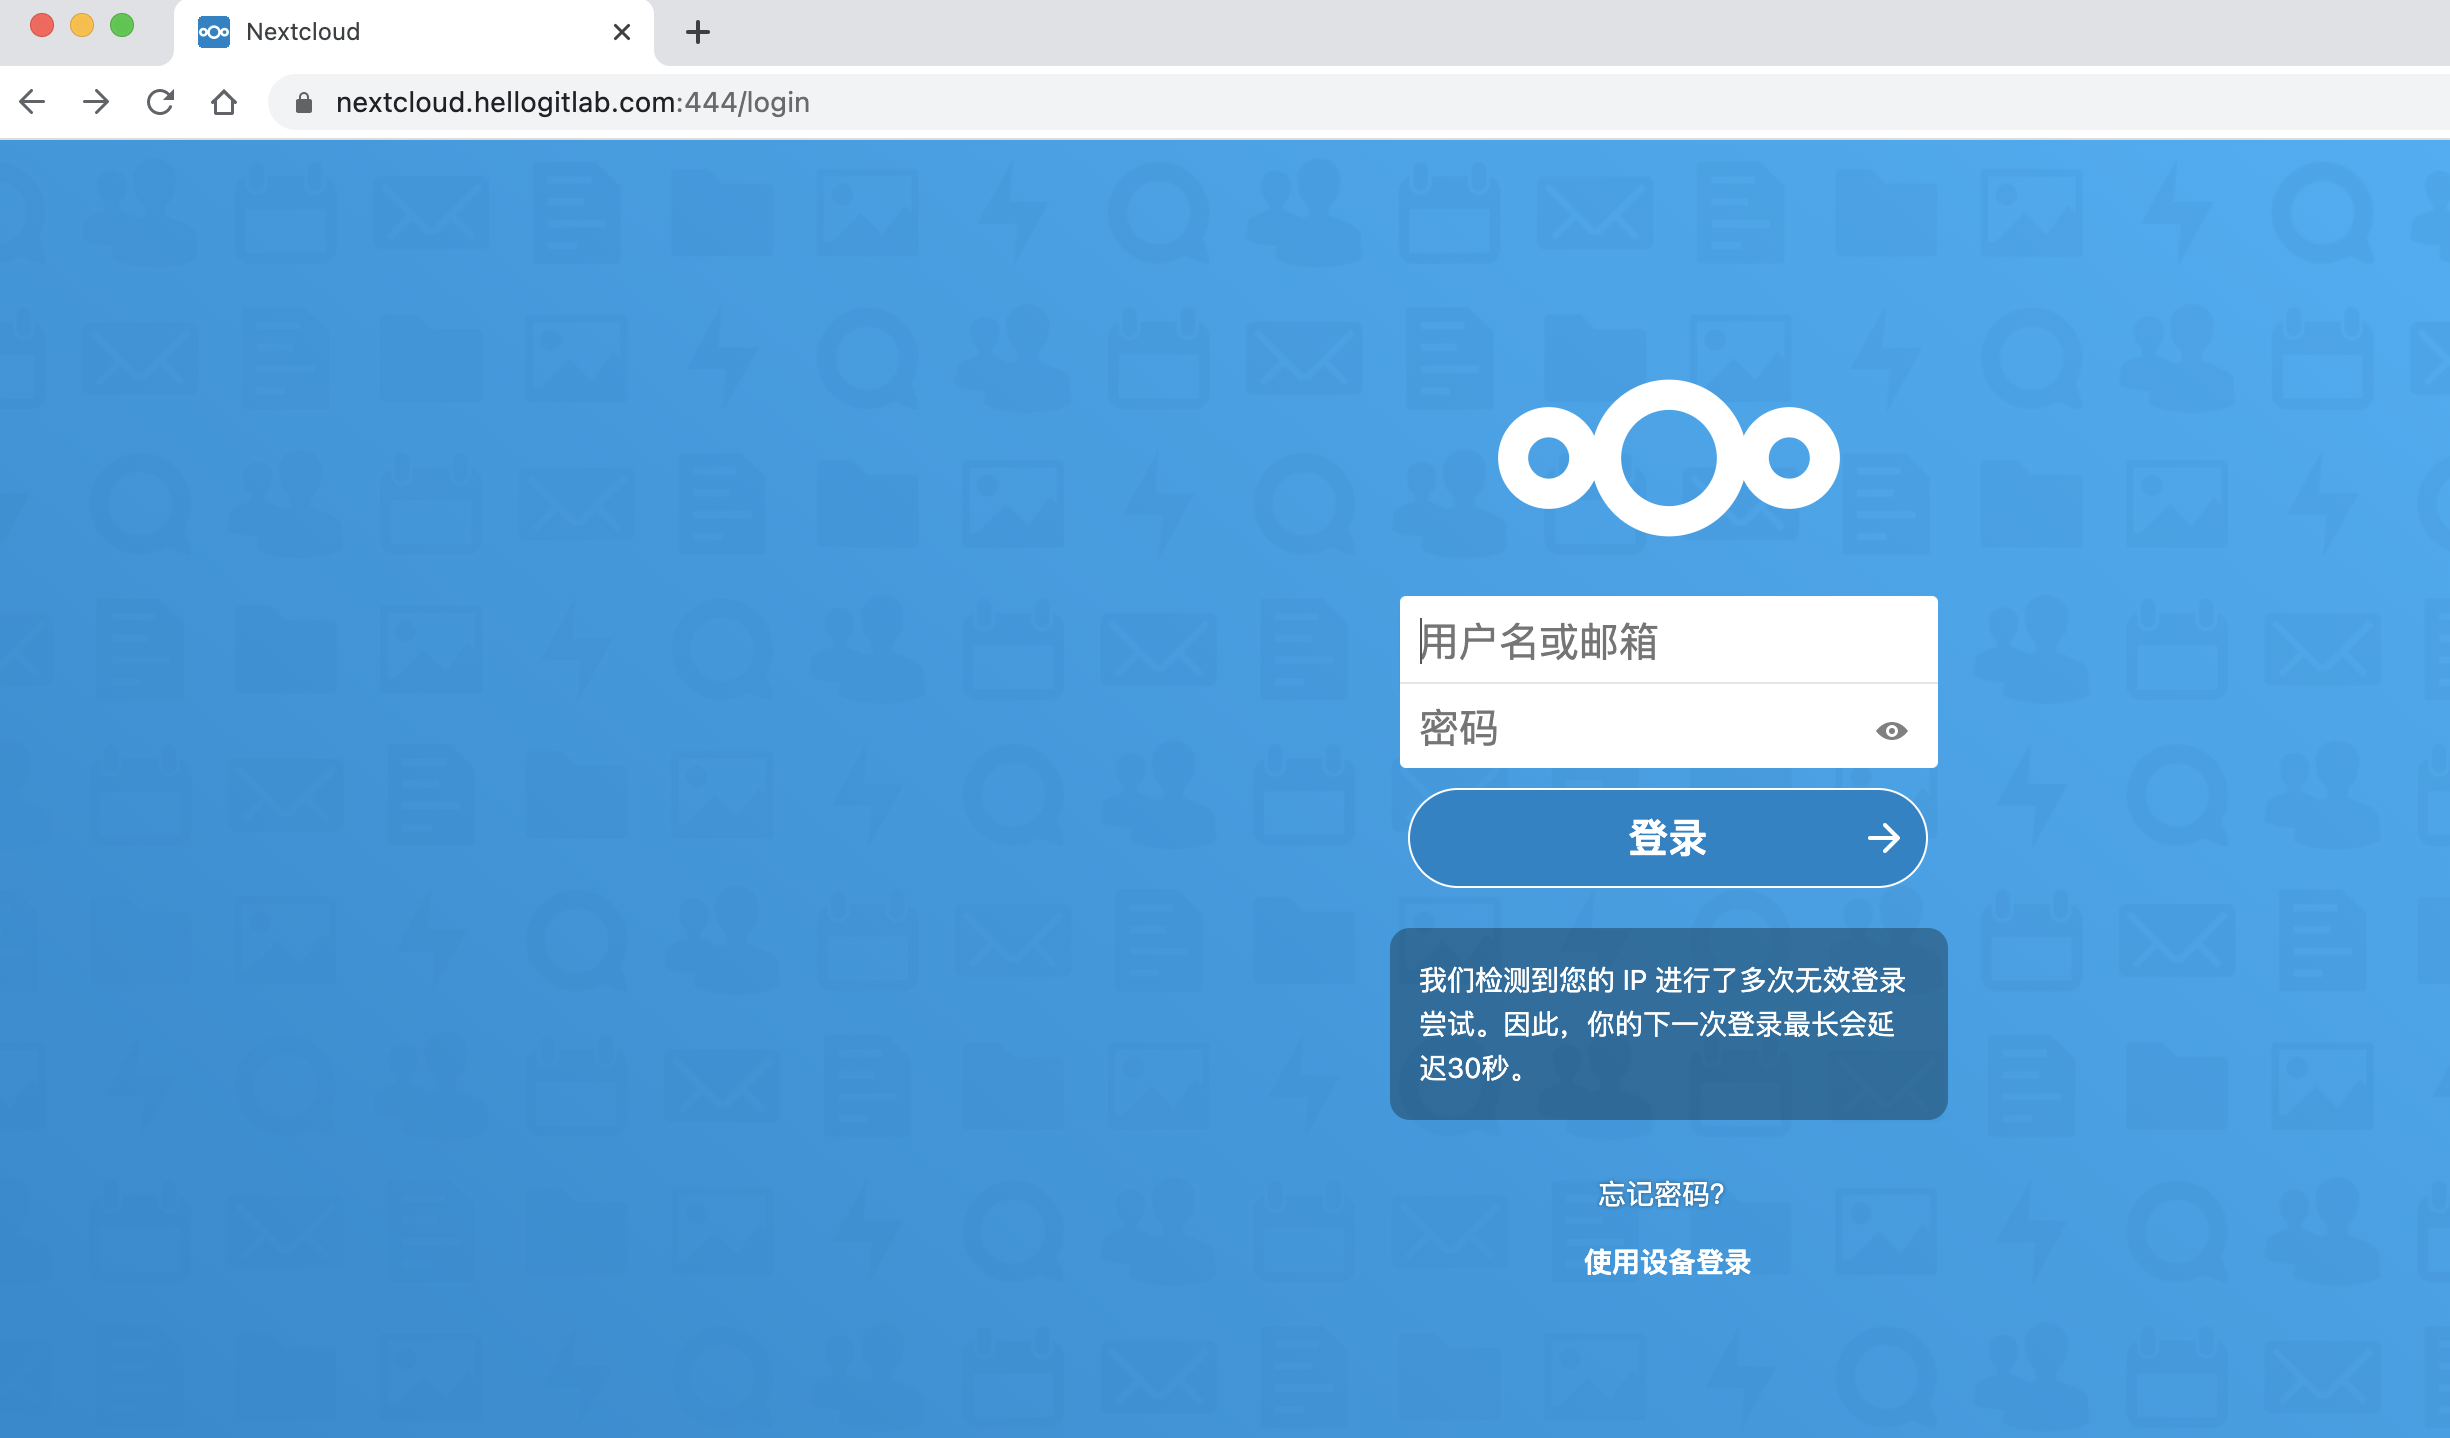The image size is (2450, 1438).
Task: Click the address bar URL
Action: [x=573, y=102]
